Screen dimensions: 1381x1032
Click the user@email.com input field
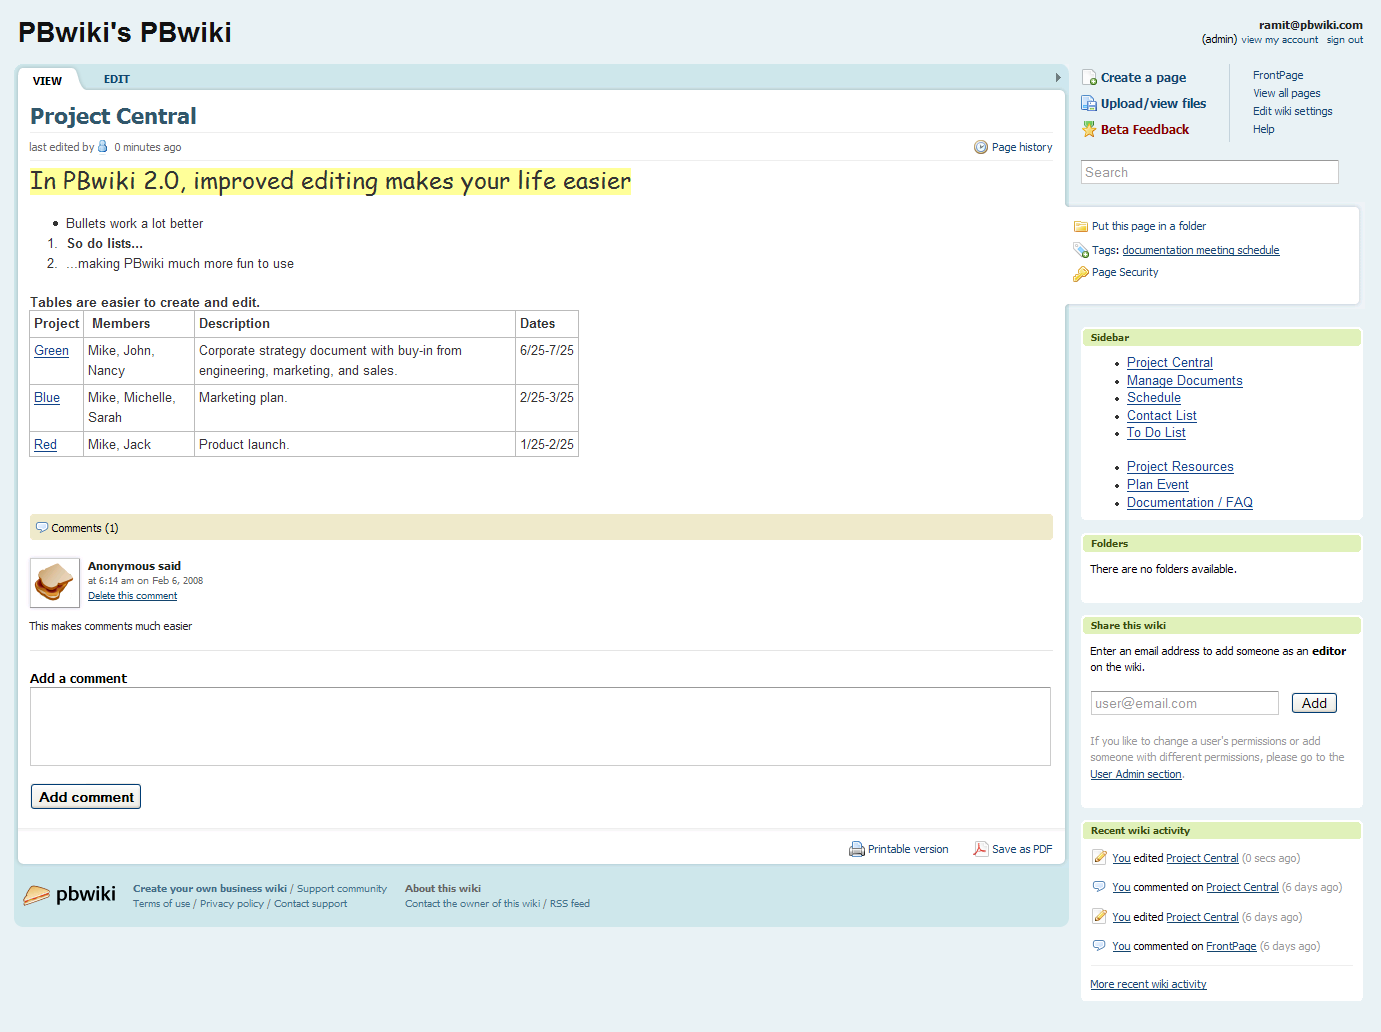pos(1185,703)
